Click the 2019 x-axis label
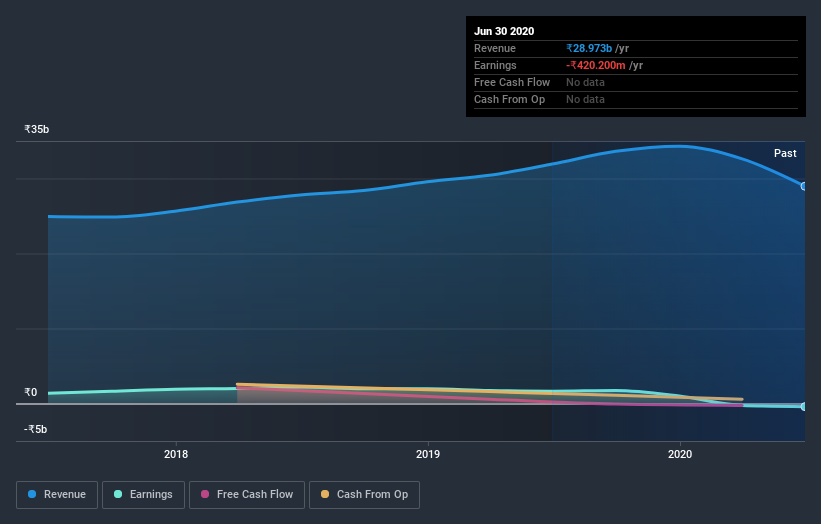The width and height of the screenshot is (821, 524). [x=428, y=454]
